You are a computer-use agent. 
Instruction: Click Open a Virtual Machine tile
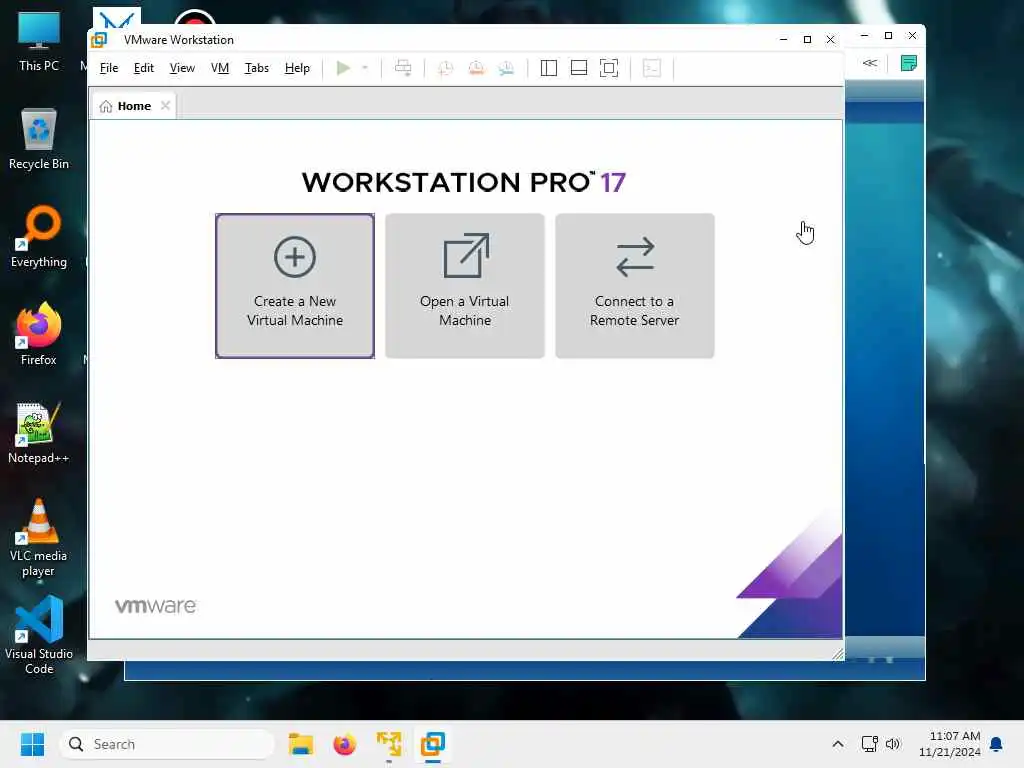(465, 286)
